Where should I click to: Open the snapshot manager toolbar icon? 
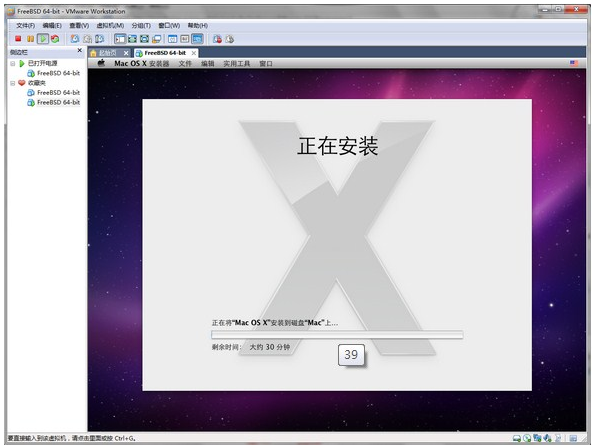[x=100, y=39]
